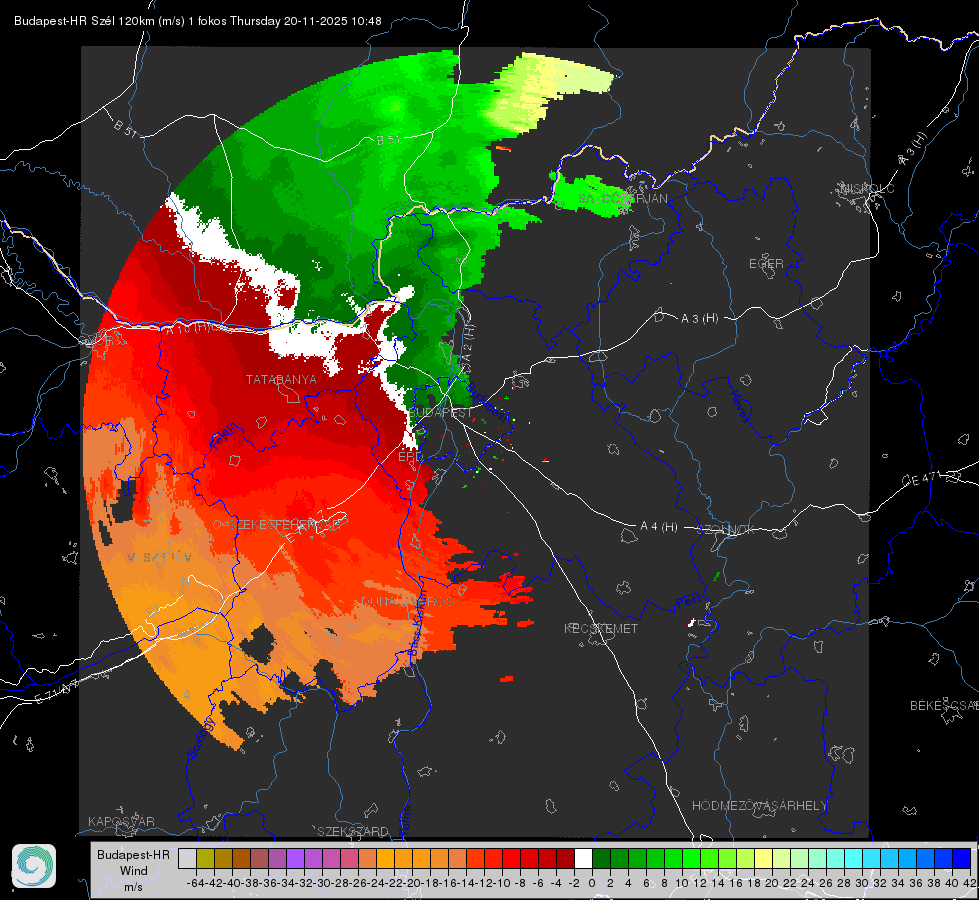Click the white swatch in the wind legend
Image resolution: width=979 pixels, height=900 pixels.
pos(583,859)
